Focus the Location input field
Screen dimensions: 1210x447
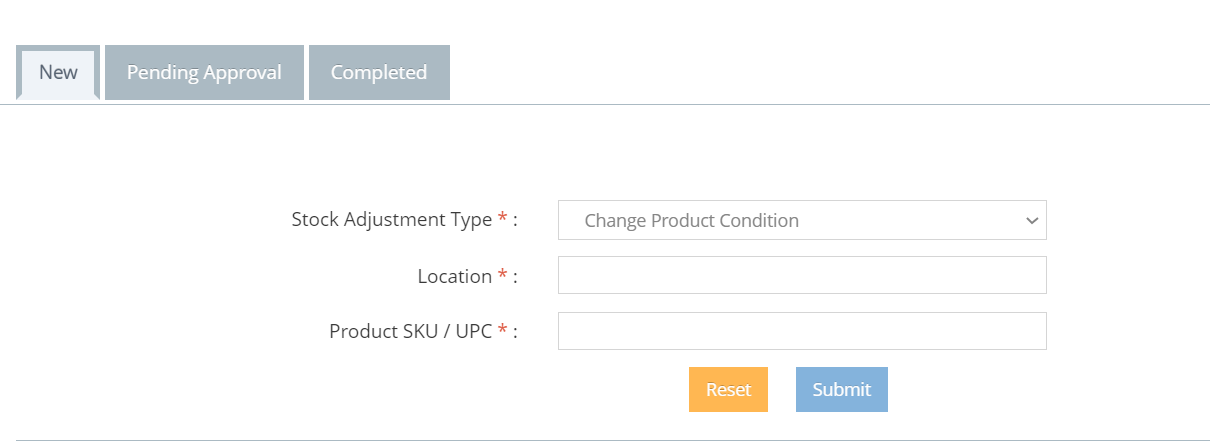(802, 275)
